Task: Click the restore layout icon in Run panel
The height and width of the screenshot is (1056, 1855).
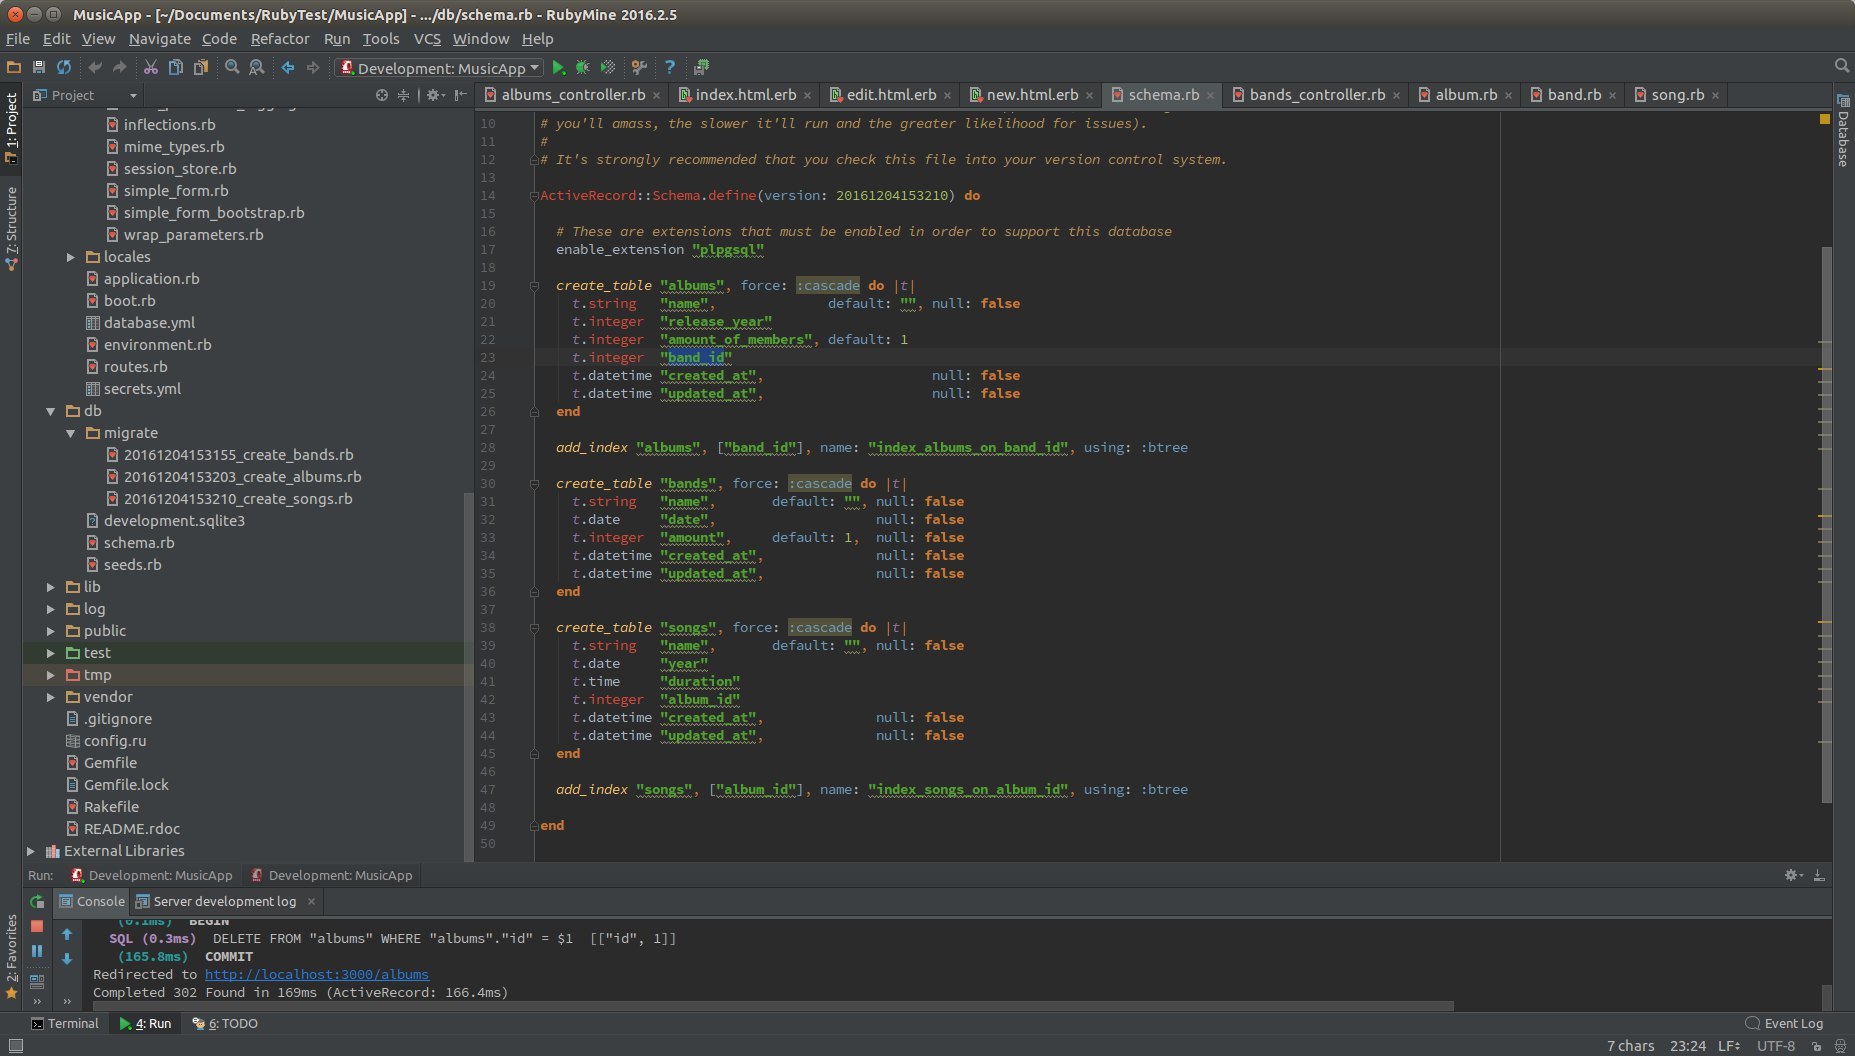Action: point(37,981)
